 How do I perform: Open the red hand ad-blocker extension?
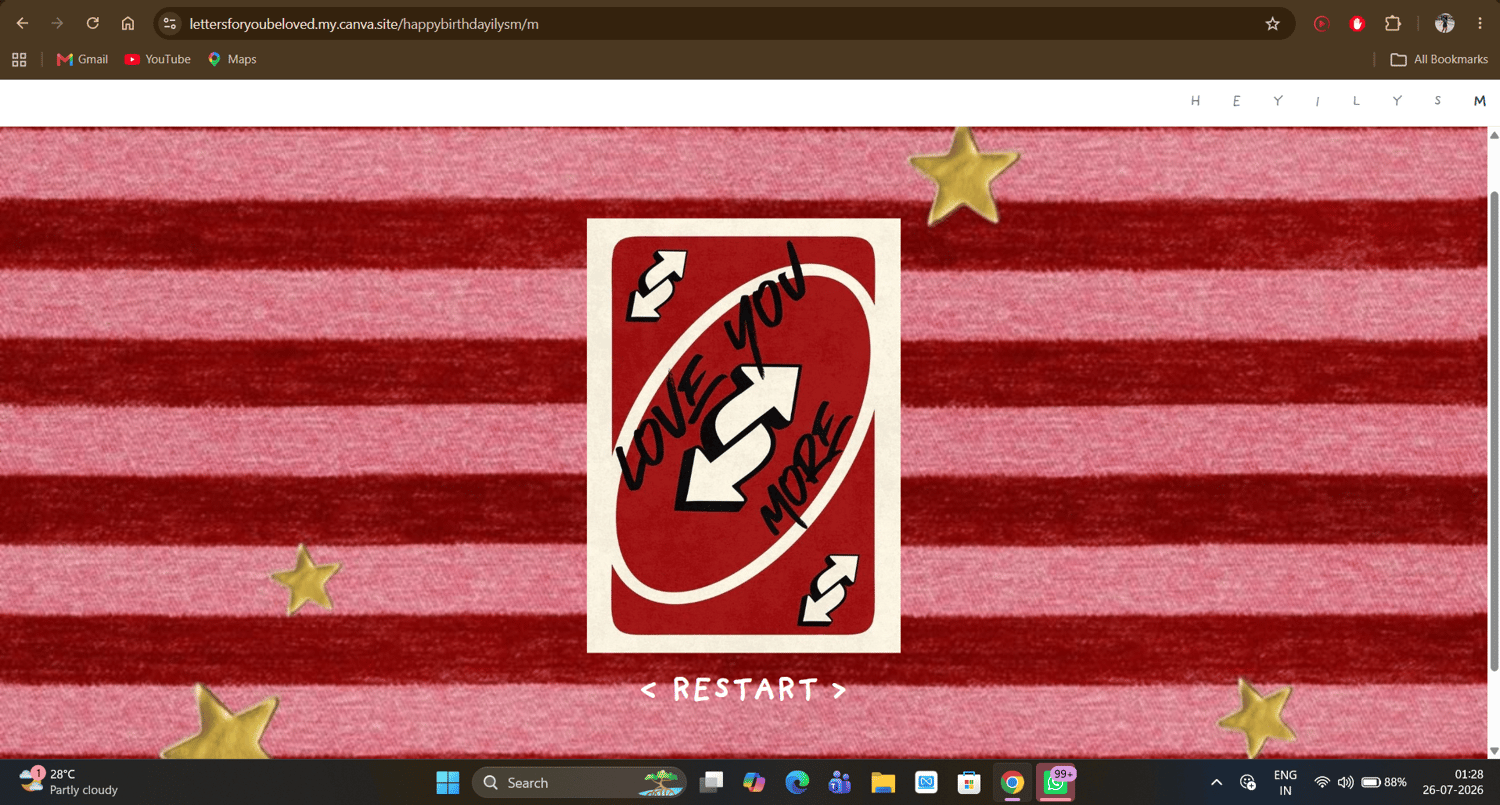(1357, 23)
